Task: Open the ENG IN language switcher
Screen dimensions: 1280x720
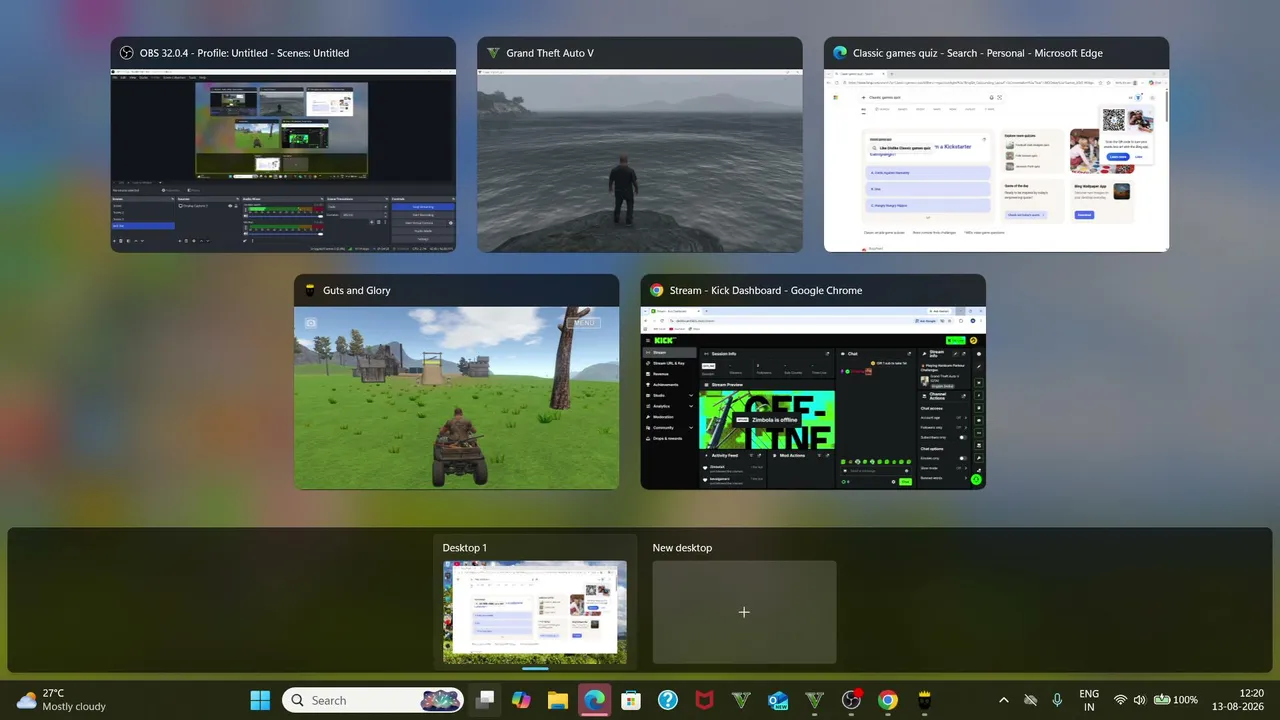Action: (1089, 700)
